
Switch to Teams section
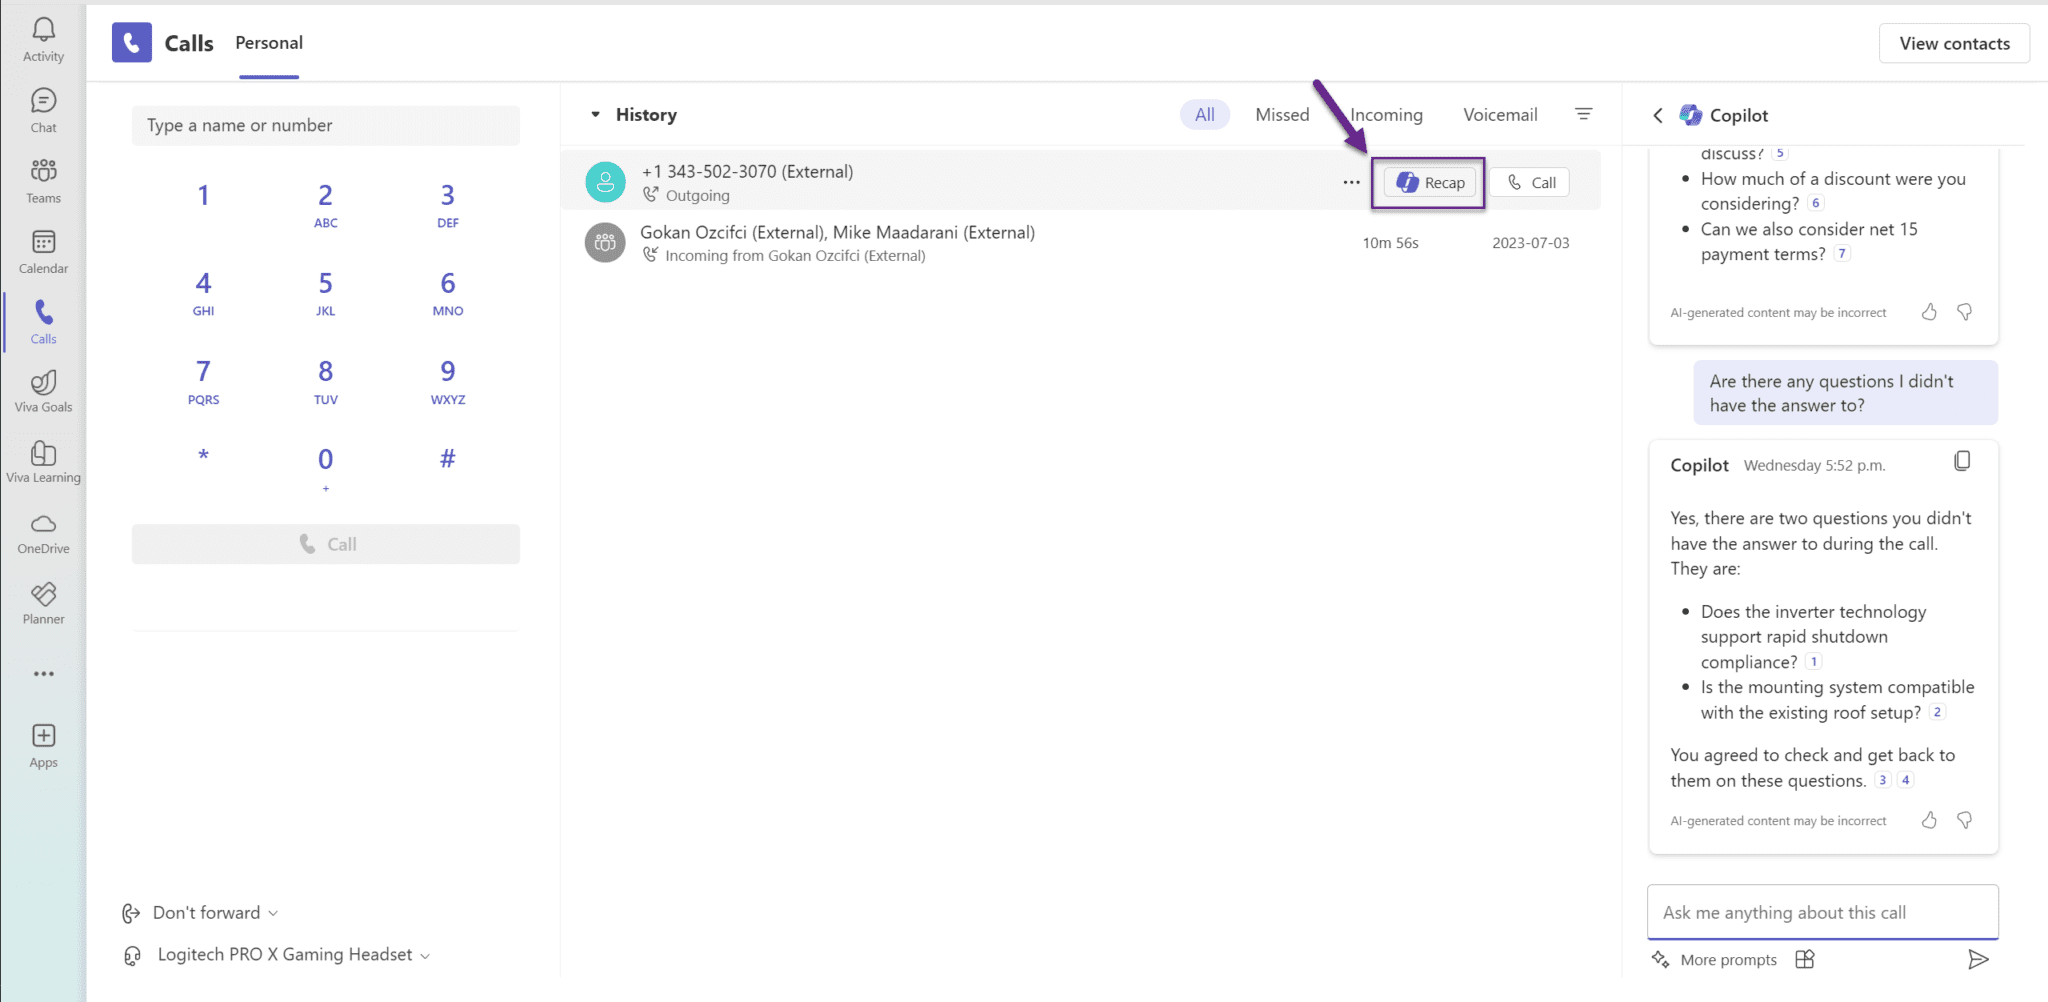[x=43, y=179]
